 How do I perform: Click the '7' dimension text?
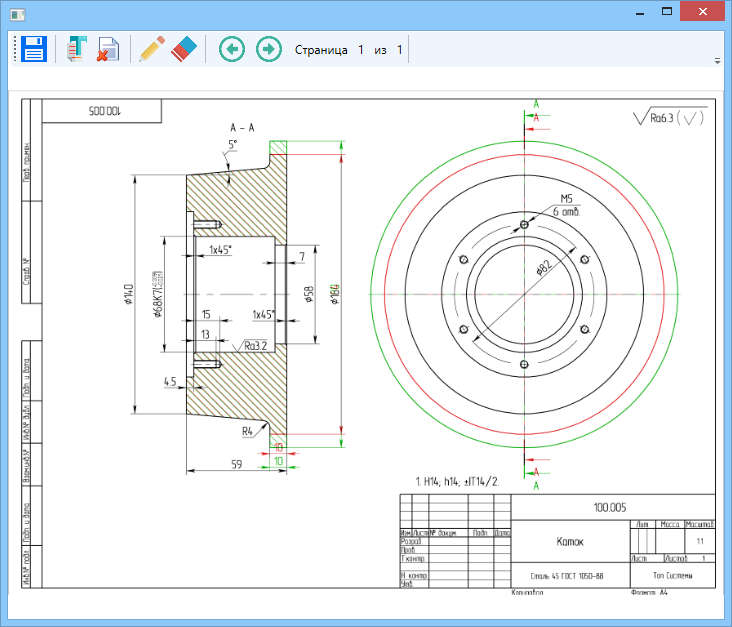point(302,257)
